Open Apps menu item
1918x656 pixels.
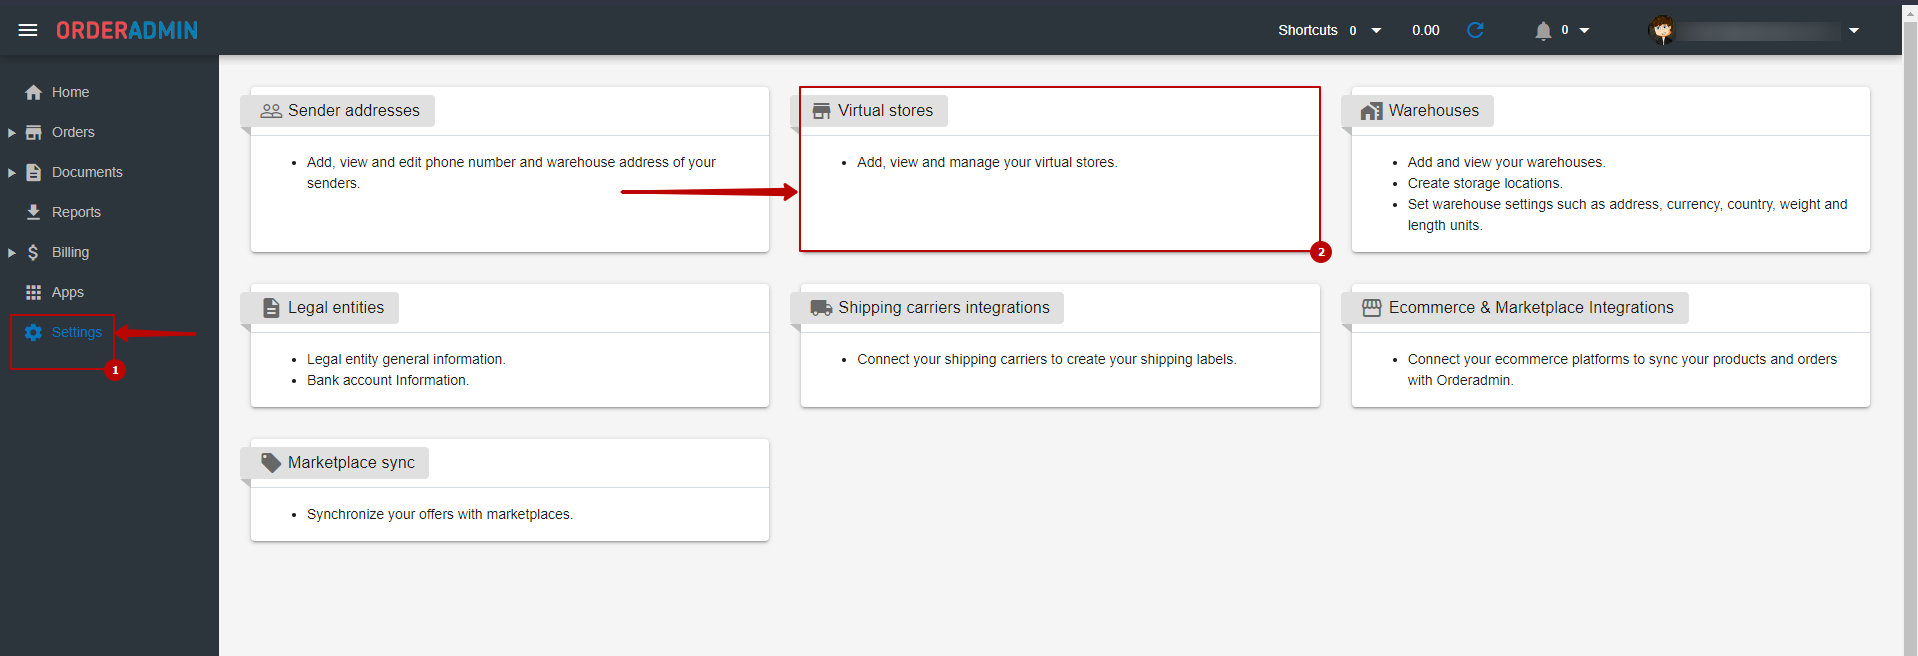(68, 292)
